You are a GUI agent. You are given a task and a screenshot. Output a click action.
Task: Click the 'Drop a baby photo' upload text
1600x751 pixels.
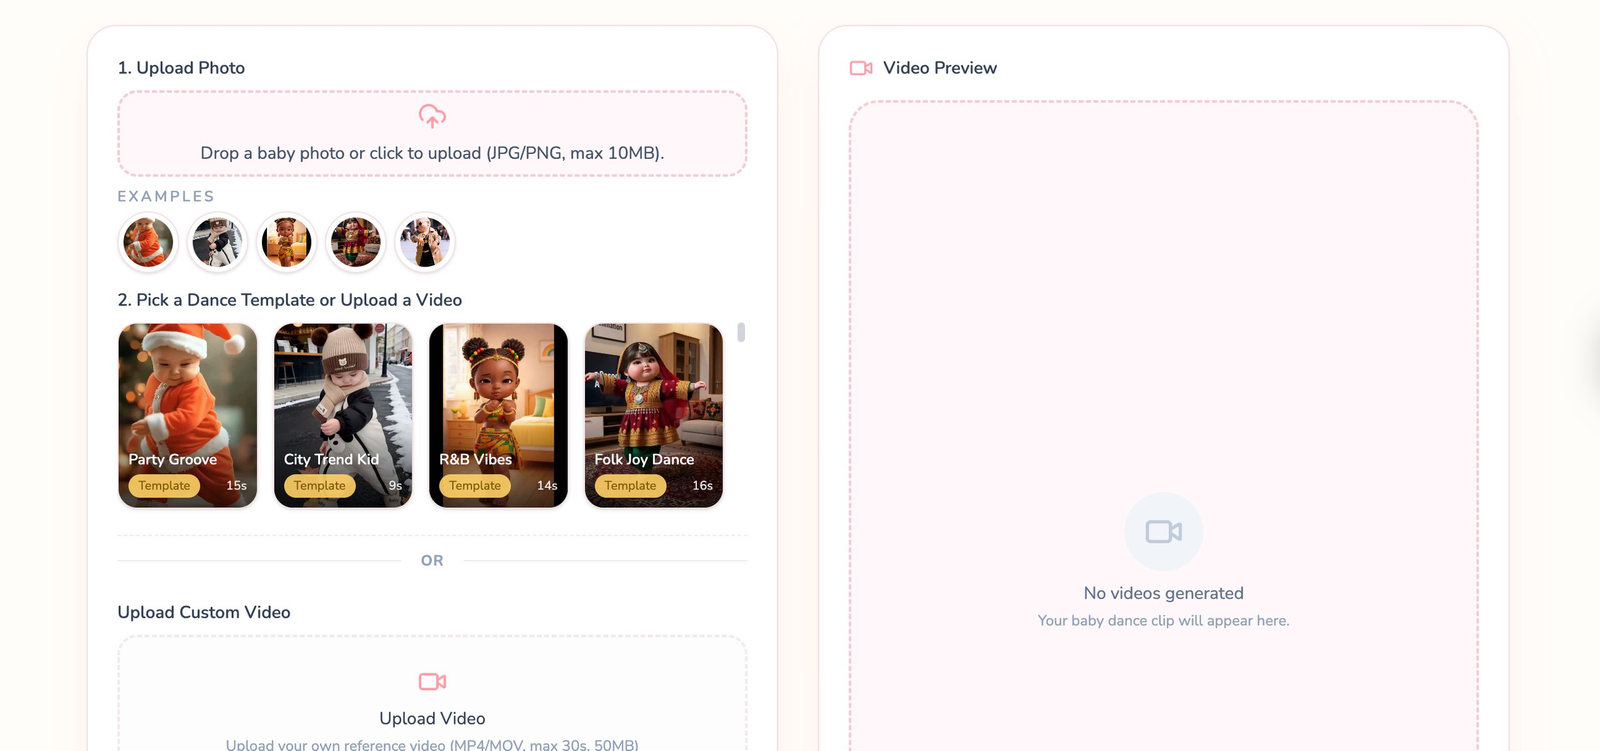(x=432, y=153)
